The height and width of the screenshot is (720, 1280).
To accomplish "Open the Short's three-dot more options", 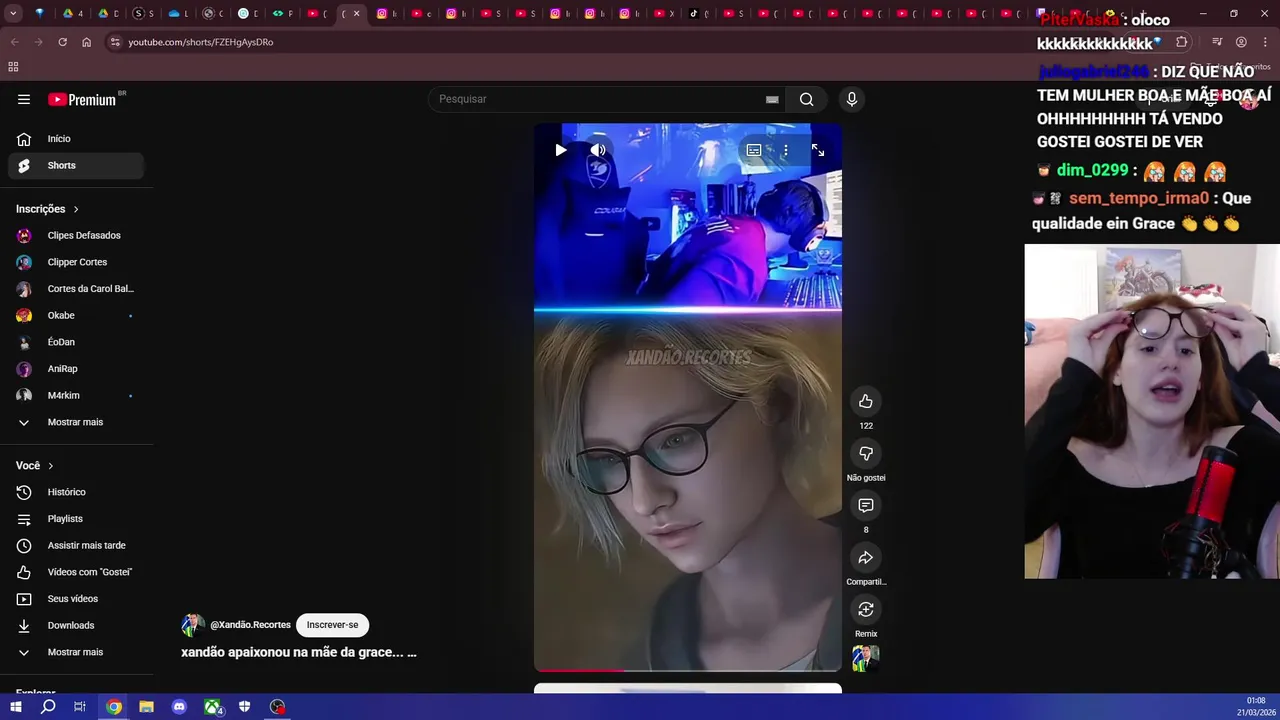I will pyautogui.click(x=786, y=150).
